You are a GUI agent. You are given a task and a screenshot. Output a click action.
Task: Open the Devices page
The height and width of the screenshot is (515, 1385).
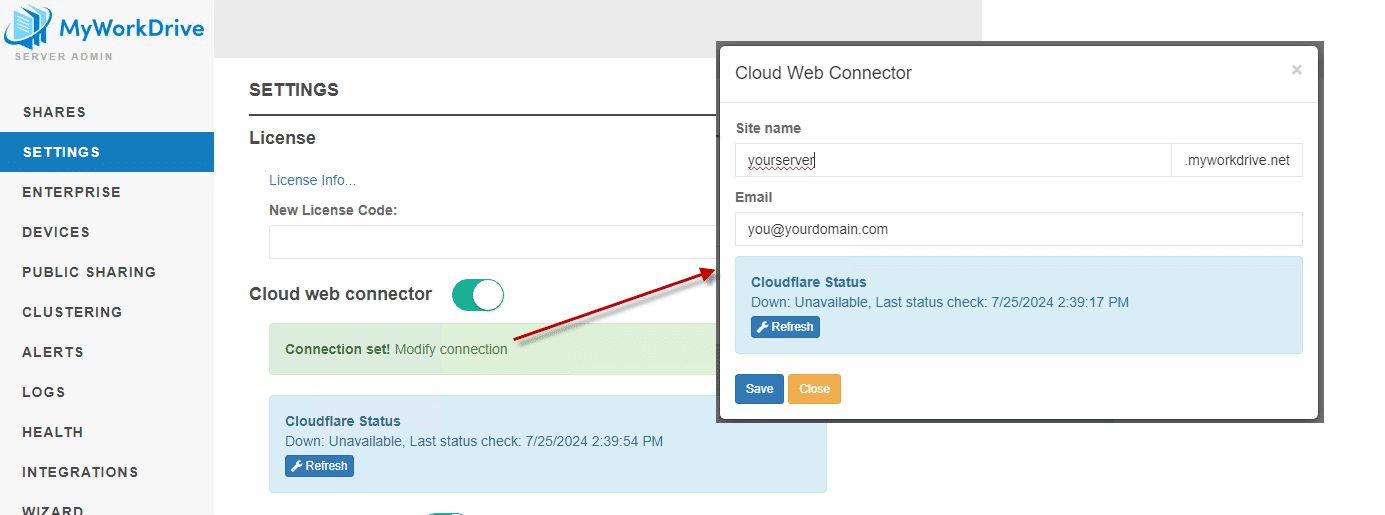pyautogui.click(x=56, y=232)
